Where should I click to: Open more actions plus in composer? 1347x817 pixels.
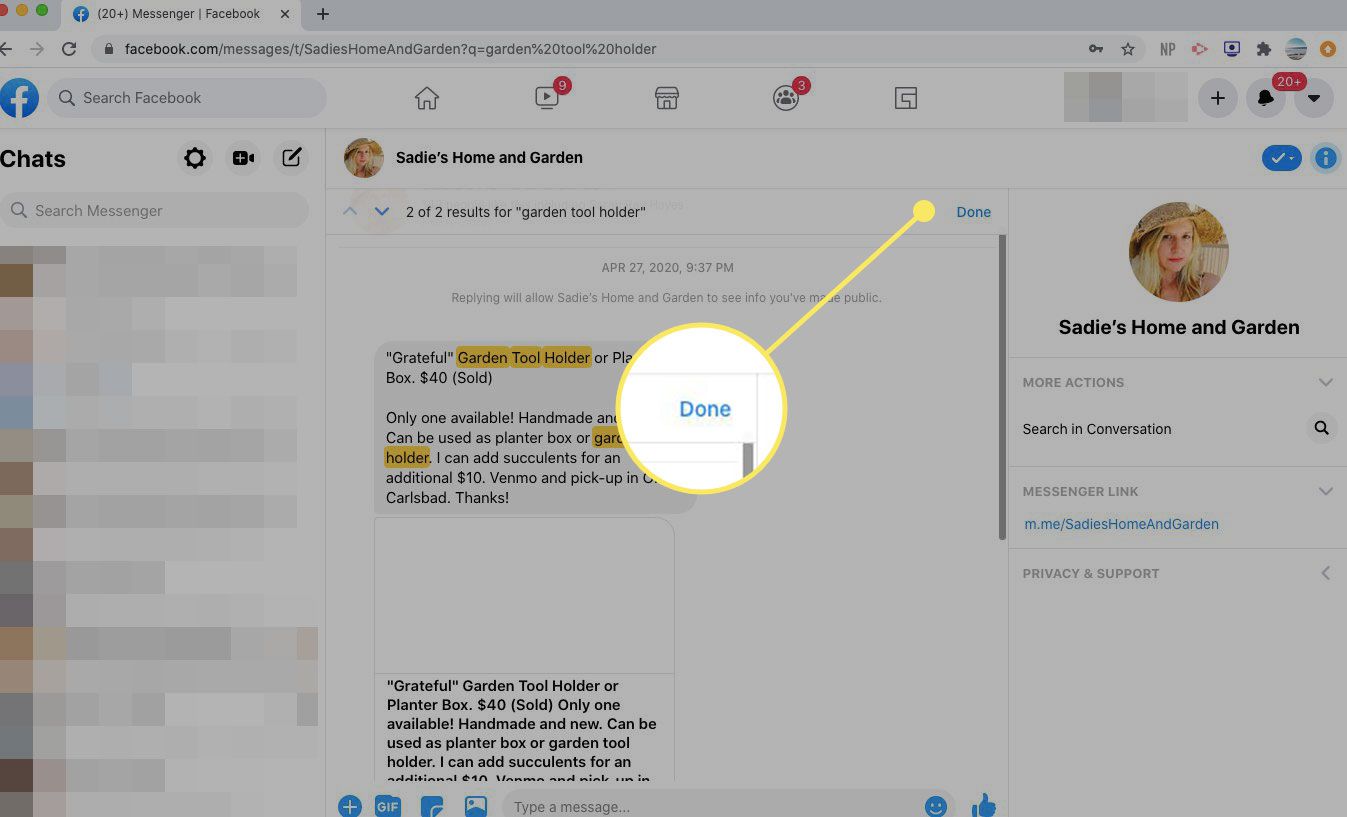coord(349,806)
